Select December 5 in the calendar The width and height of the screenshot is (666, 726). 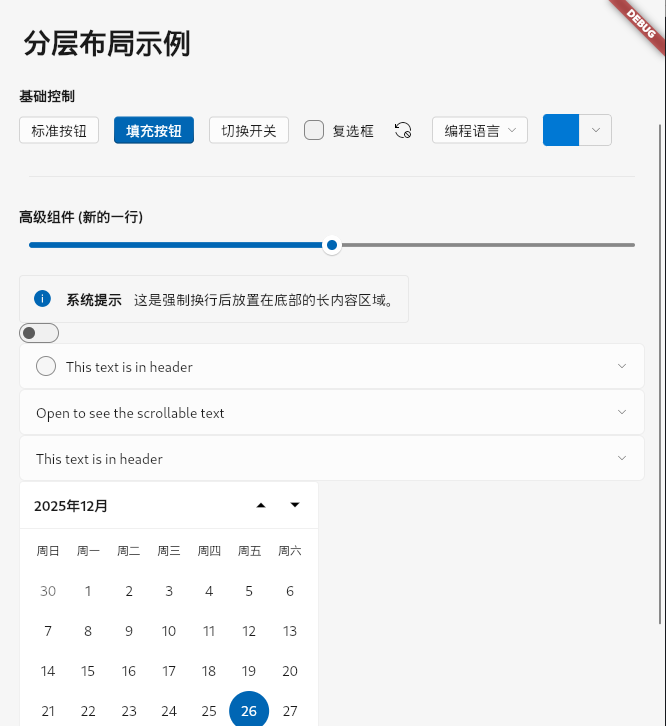click(249, 591)
